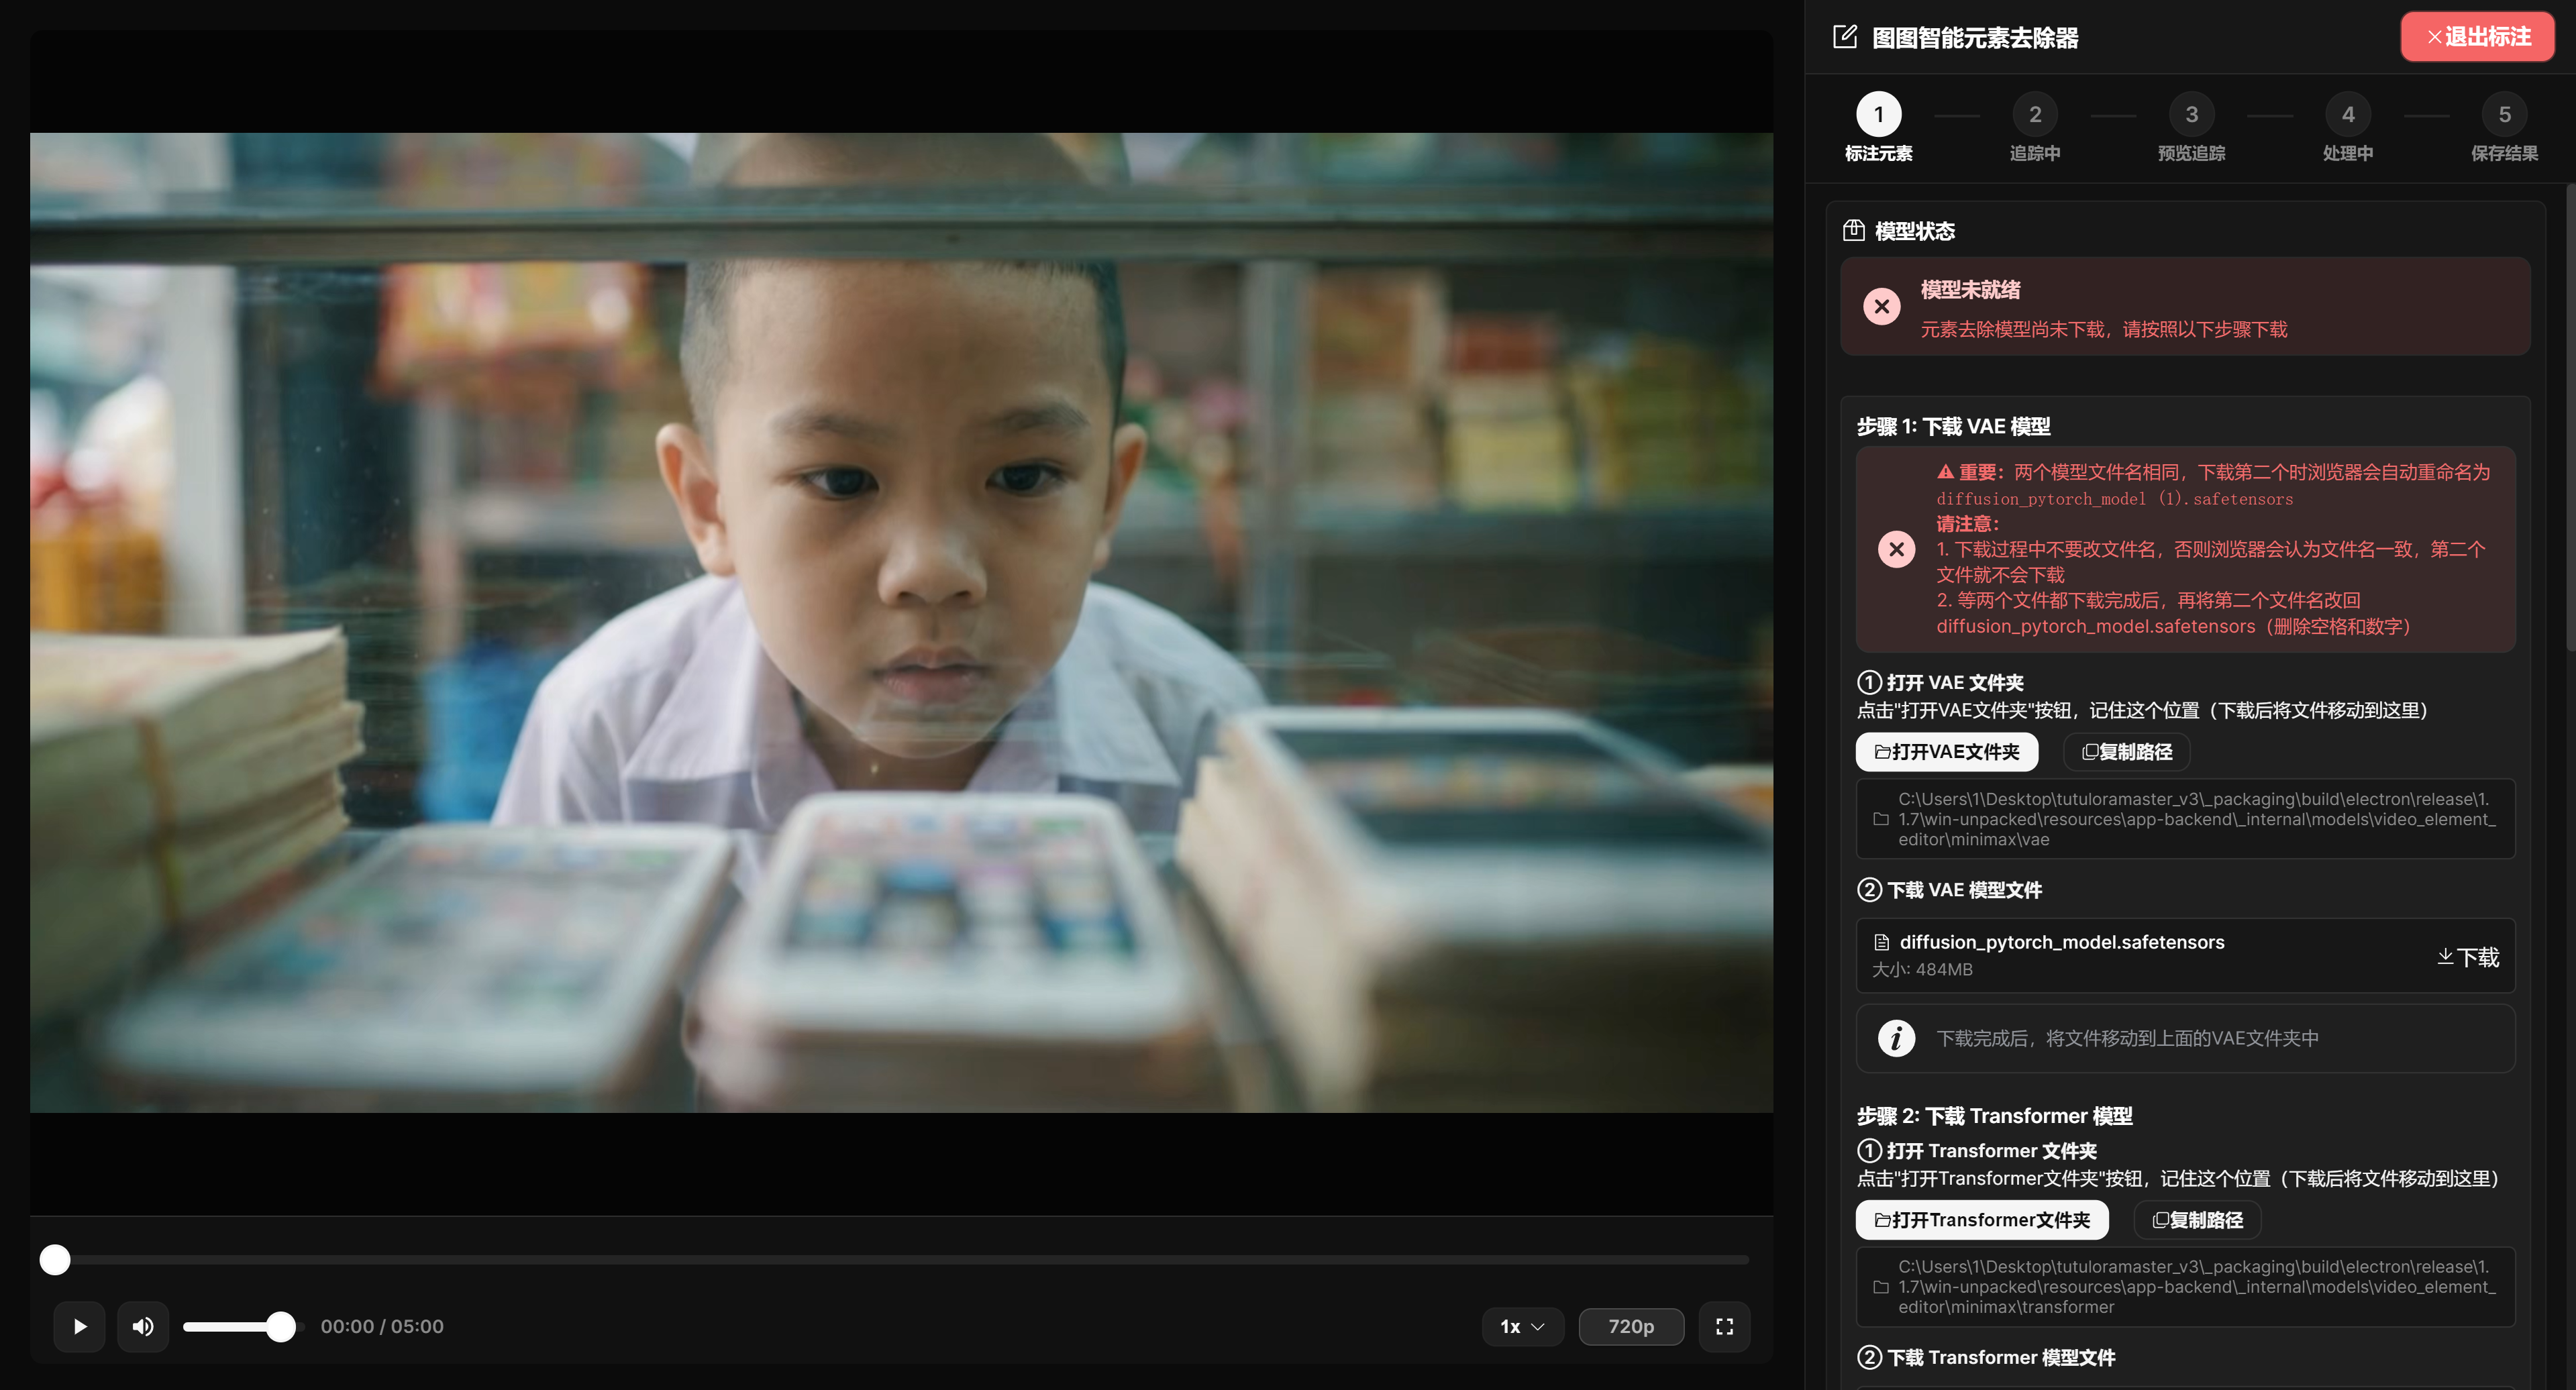Play the video

[x=80, y=1326]
